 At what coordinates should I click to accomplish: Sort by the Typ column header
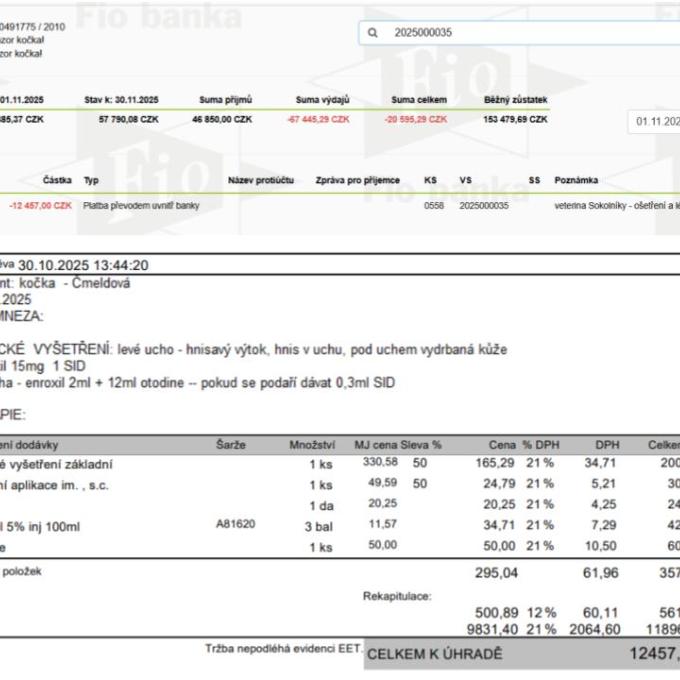pos(91,180)
